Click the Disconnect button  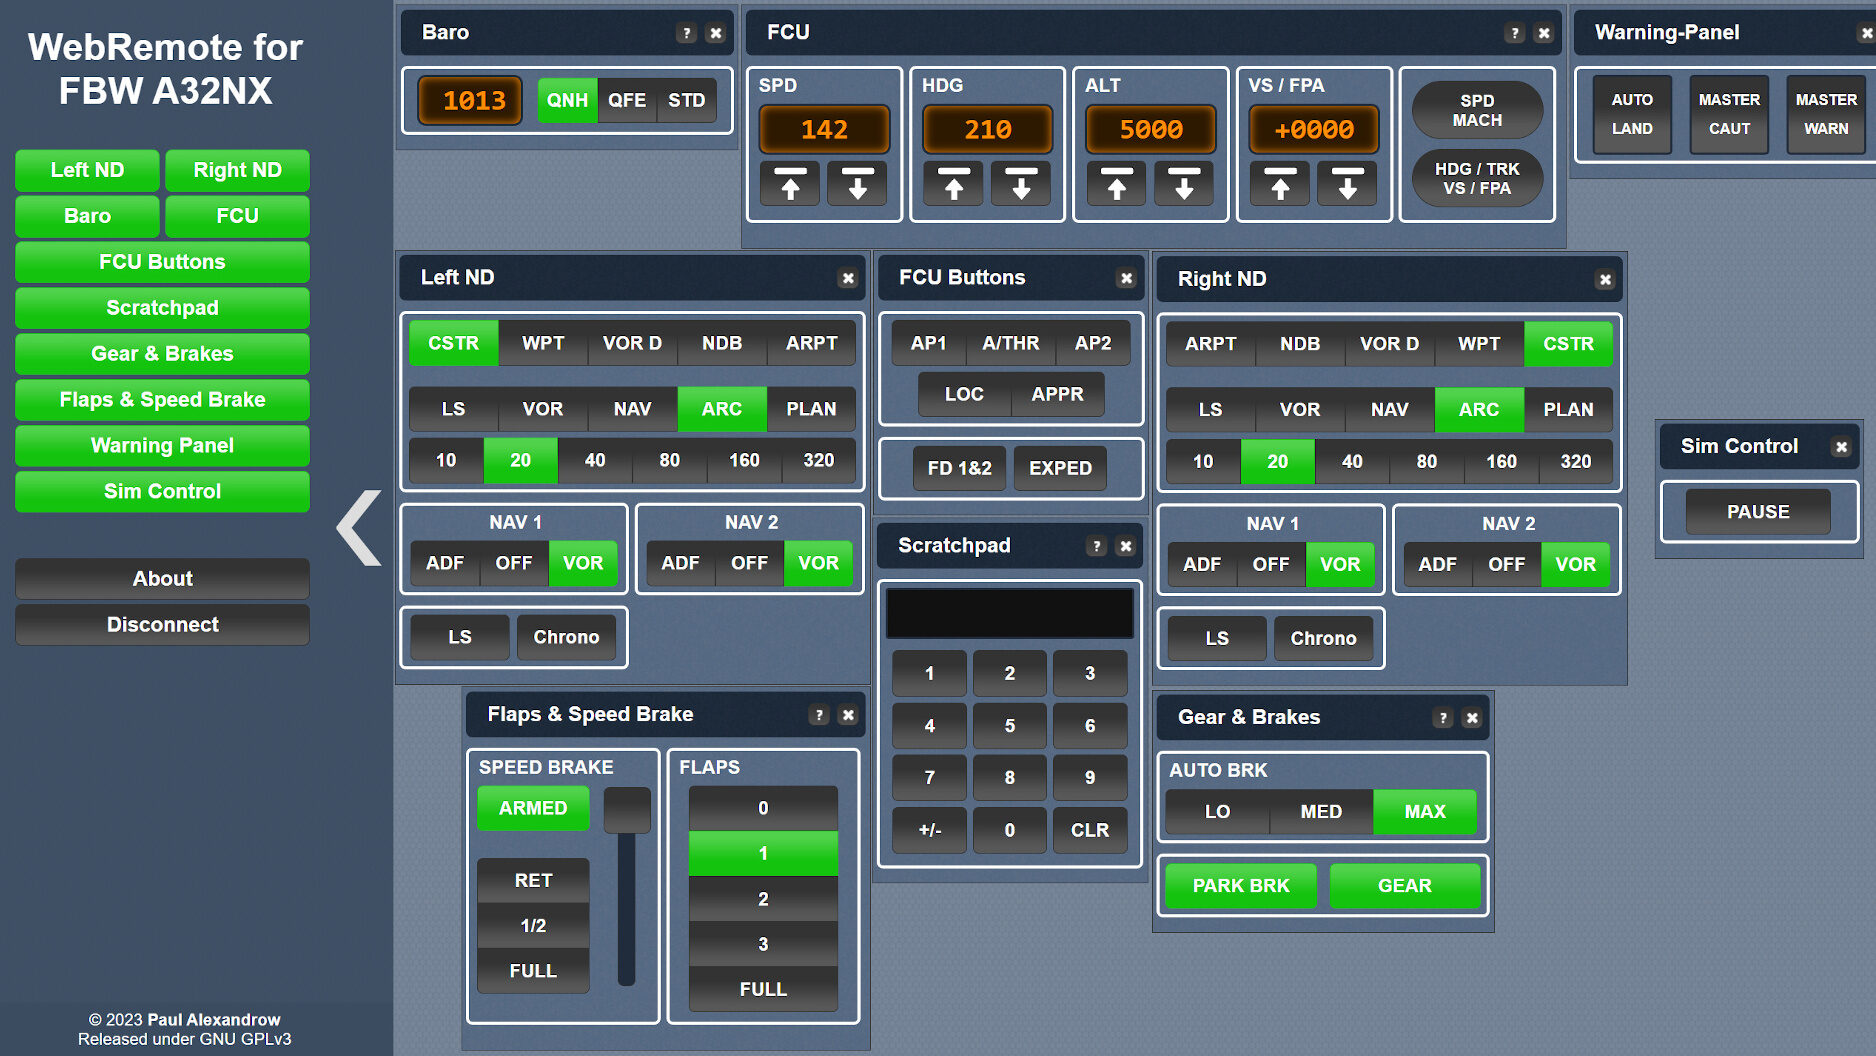(162, 625)
